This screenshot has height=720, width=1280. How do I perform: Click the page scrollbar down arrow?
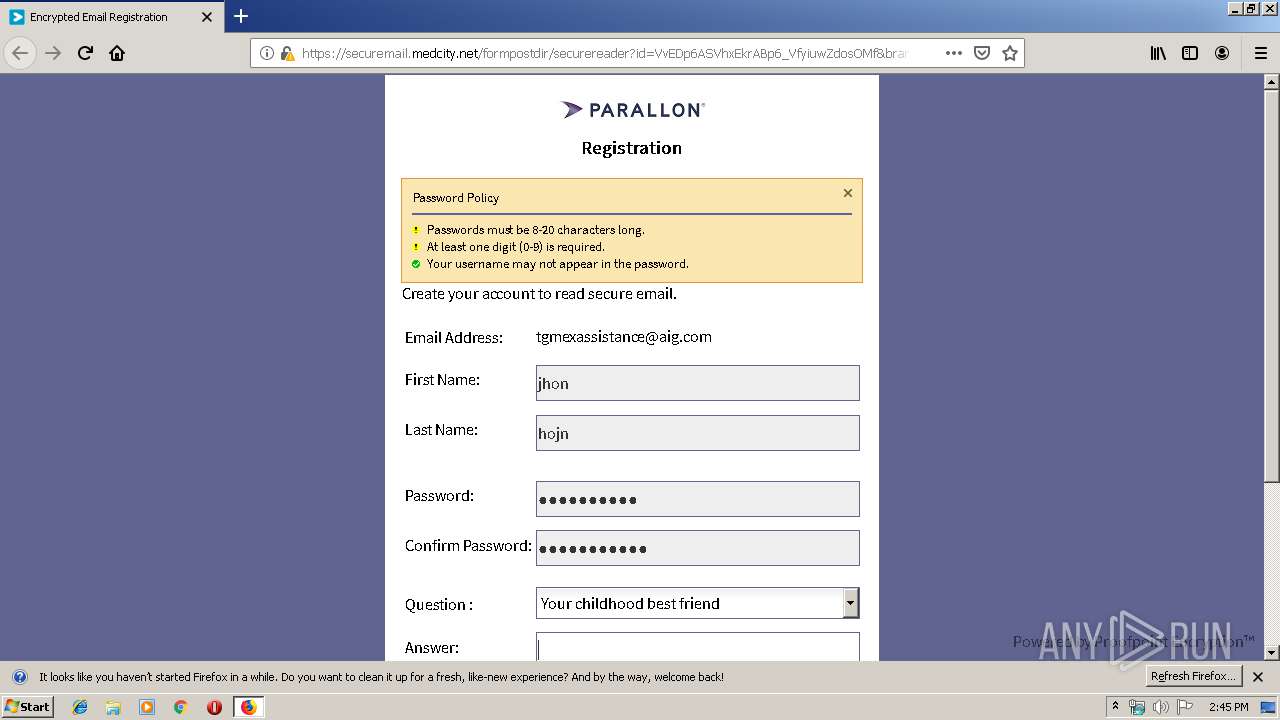click(x=1271, y=652)
